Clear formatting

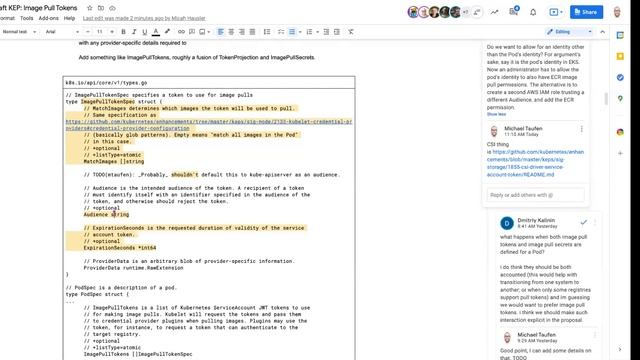pyautogui.click(x=351, y=32)
